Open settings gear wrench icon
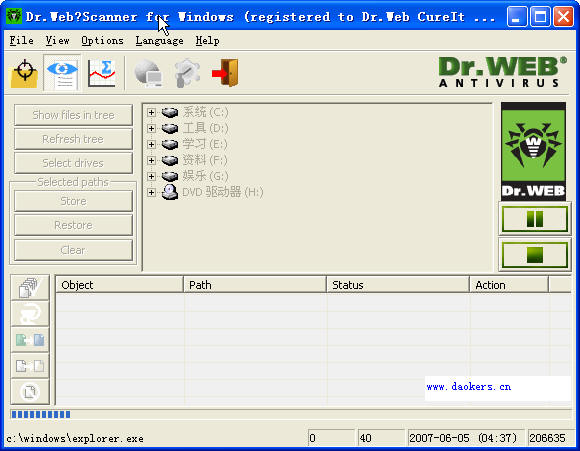580x451 pixels. 187,73
